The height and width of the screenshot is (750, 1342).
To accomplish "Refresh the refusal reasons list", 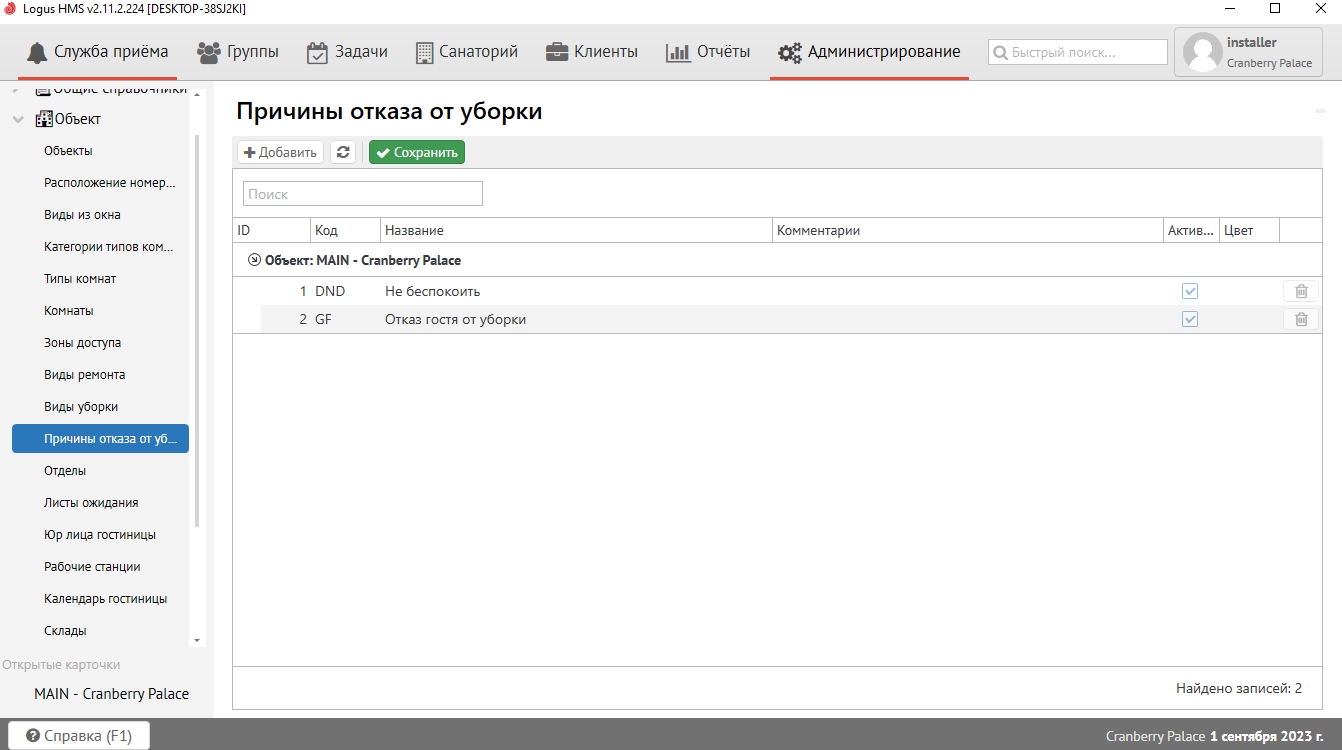I will click(343, 152).
